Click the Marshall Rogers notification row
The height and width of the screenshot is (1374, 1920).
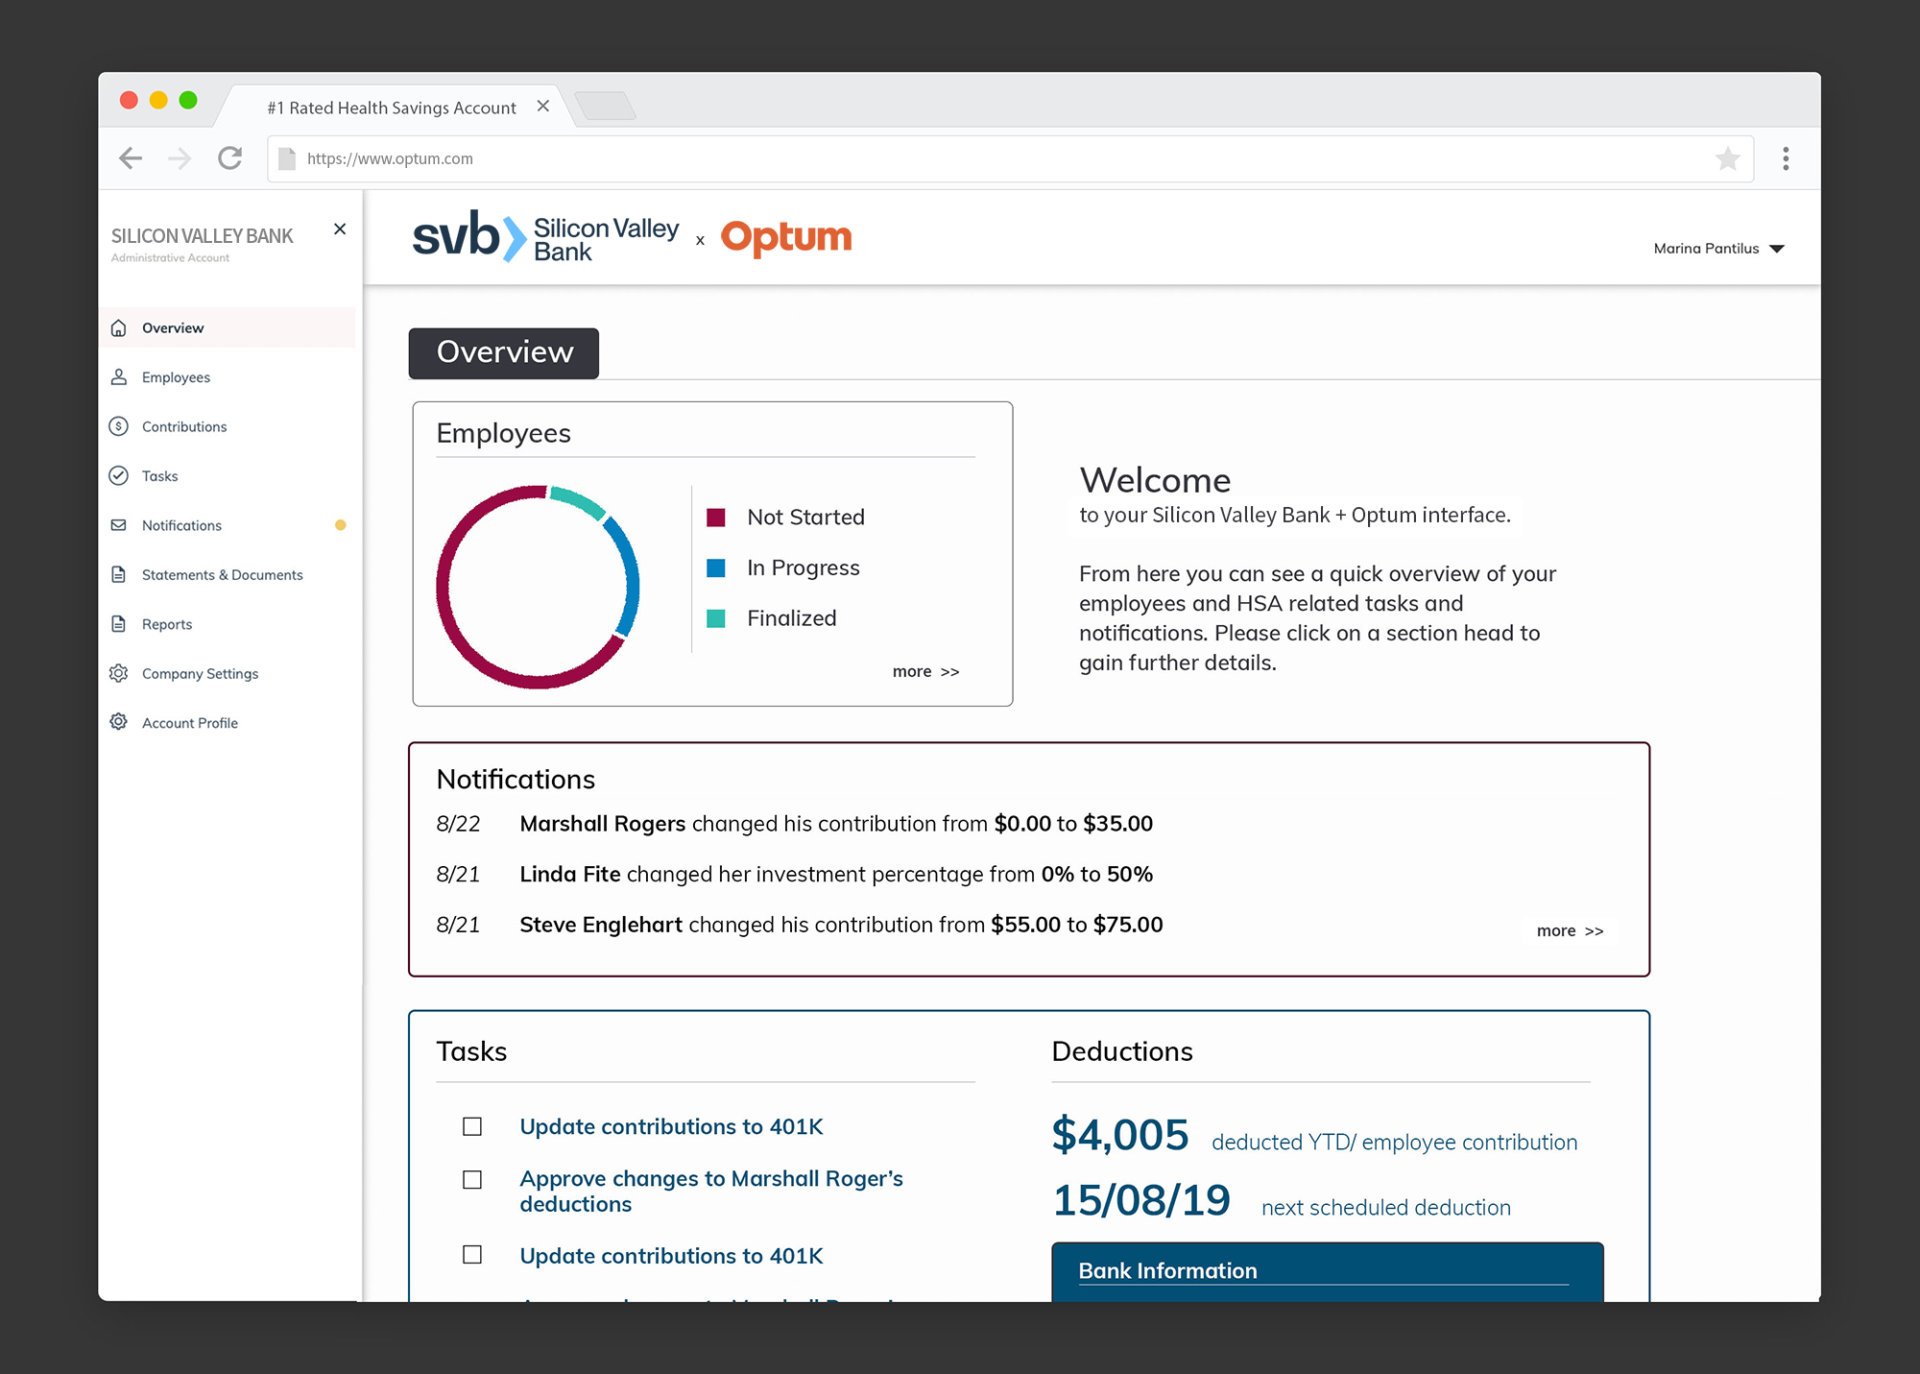tap(794, 824)
